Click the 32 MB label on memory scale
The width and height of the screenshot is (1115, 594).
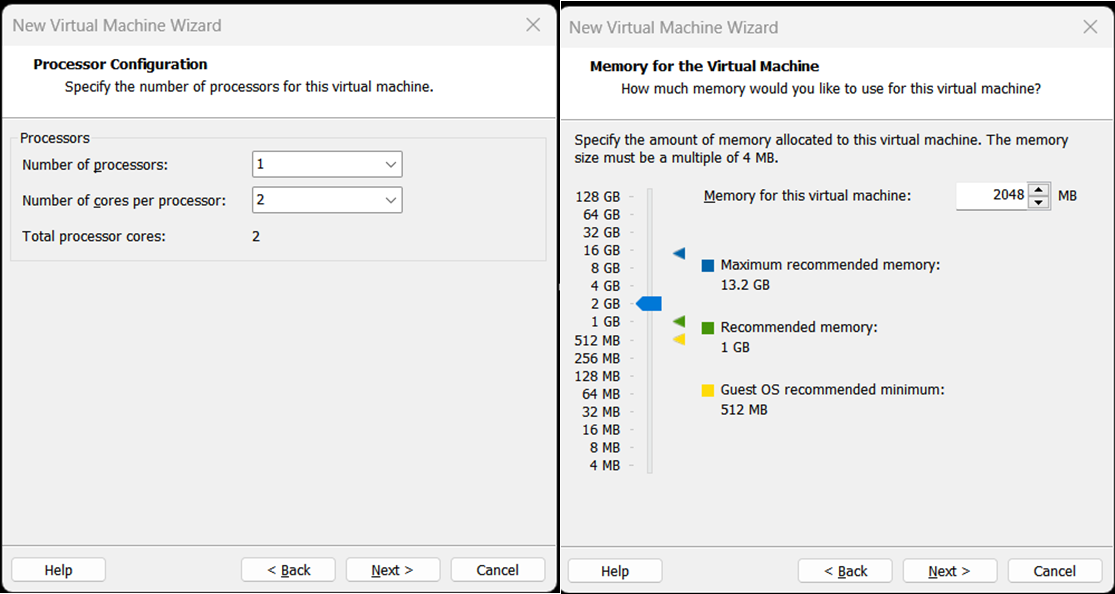(x=601, y=412)
